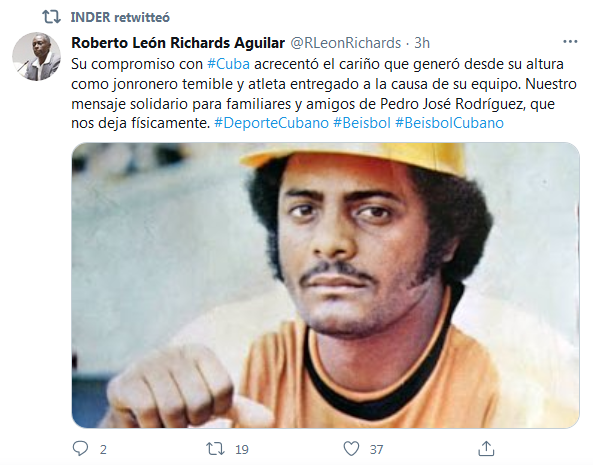Visit the #BeisbolCubano hashtag link
The height and width of the screenshot is (465, 593).
coord(449,123)
